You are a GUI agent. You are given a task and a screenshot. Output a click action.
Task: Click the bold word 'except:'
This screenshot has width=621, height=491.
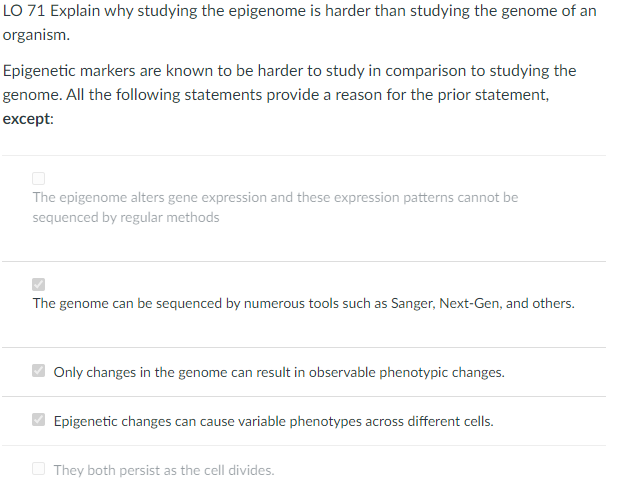coord(29,118)
